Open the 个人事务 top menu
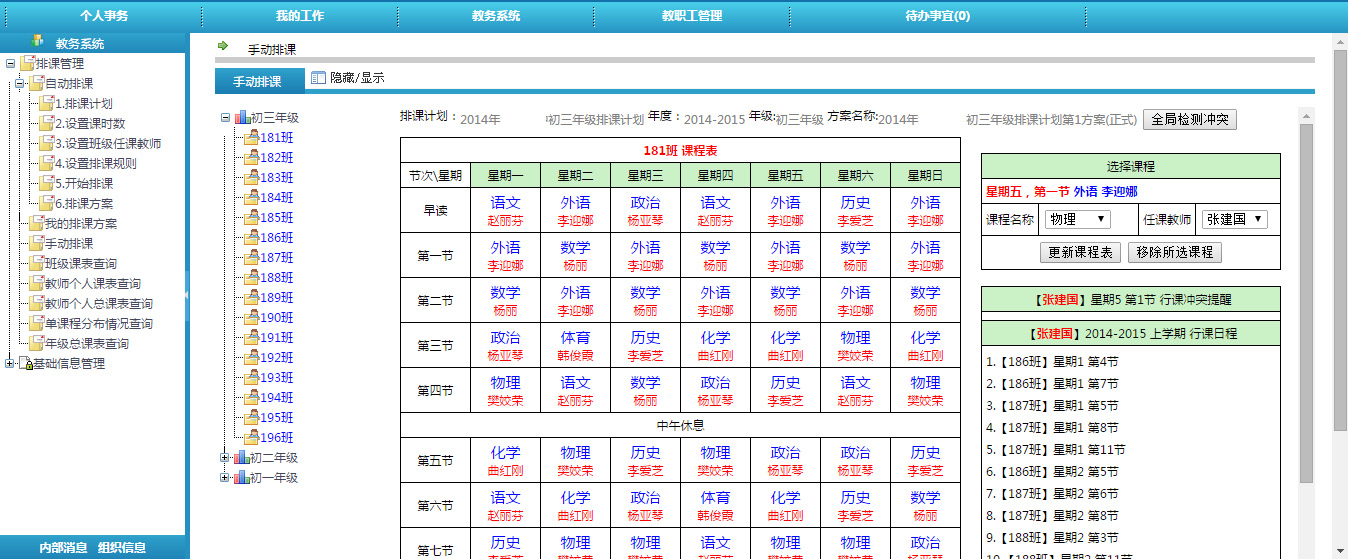Screen dimensions: 1348x559 point(104,16)
